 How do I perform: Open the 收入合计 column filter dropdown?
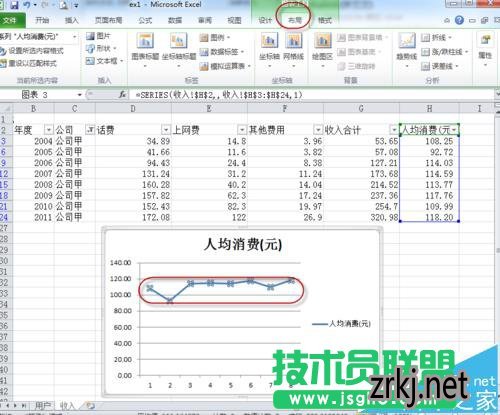(394, 130)
